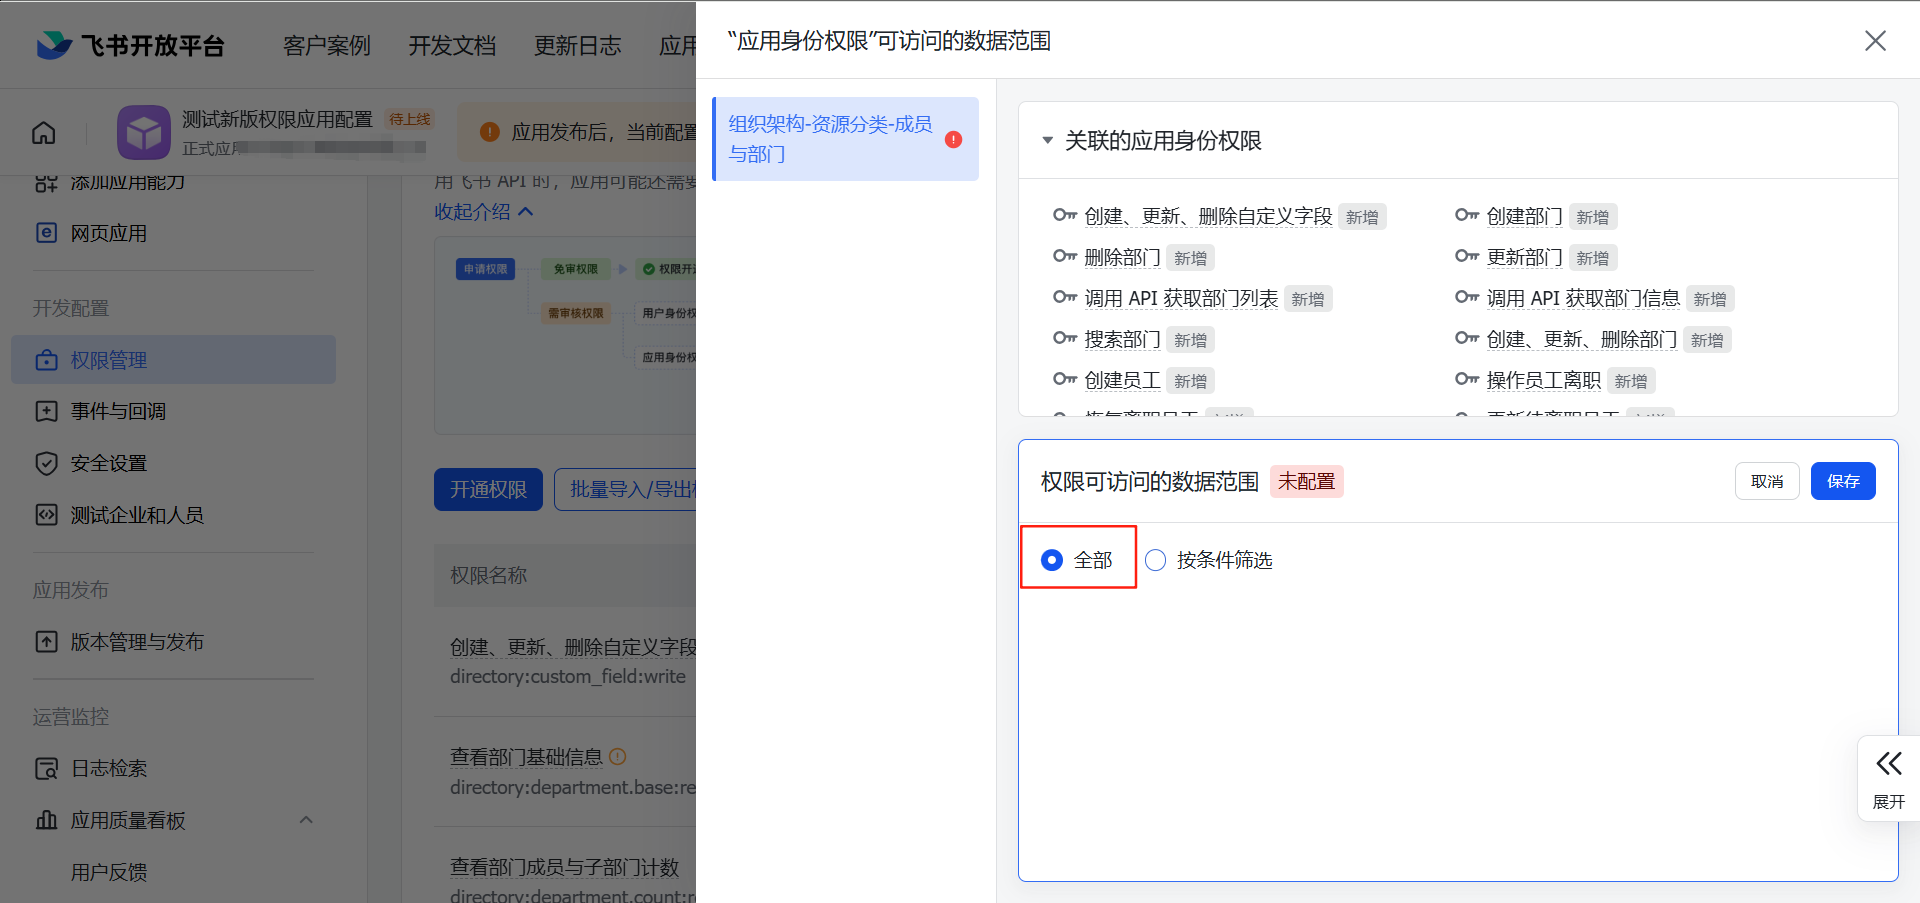The width and height of the screenshot is (1920, 903).
Task: Click the Feishu Open Platform logo
Action: (x=130, y=45)
